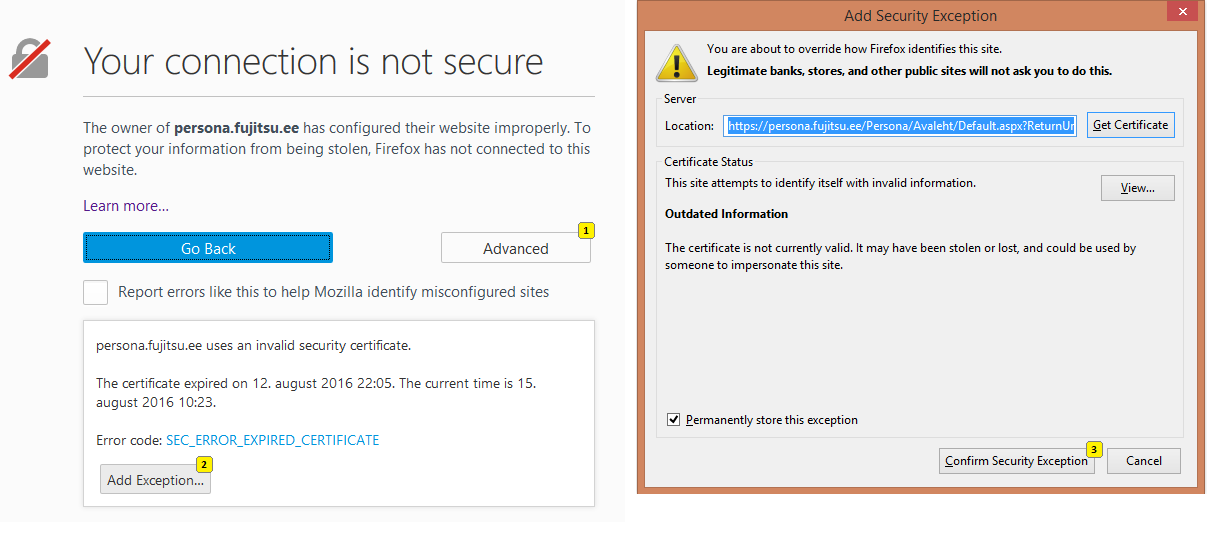Click yellow annotation badge number 3
Screen dimensions: 1208x542
(1094, 449)
